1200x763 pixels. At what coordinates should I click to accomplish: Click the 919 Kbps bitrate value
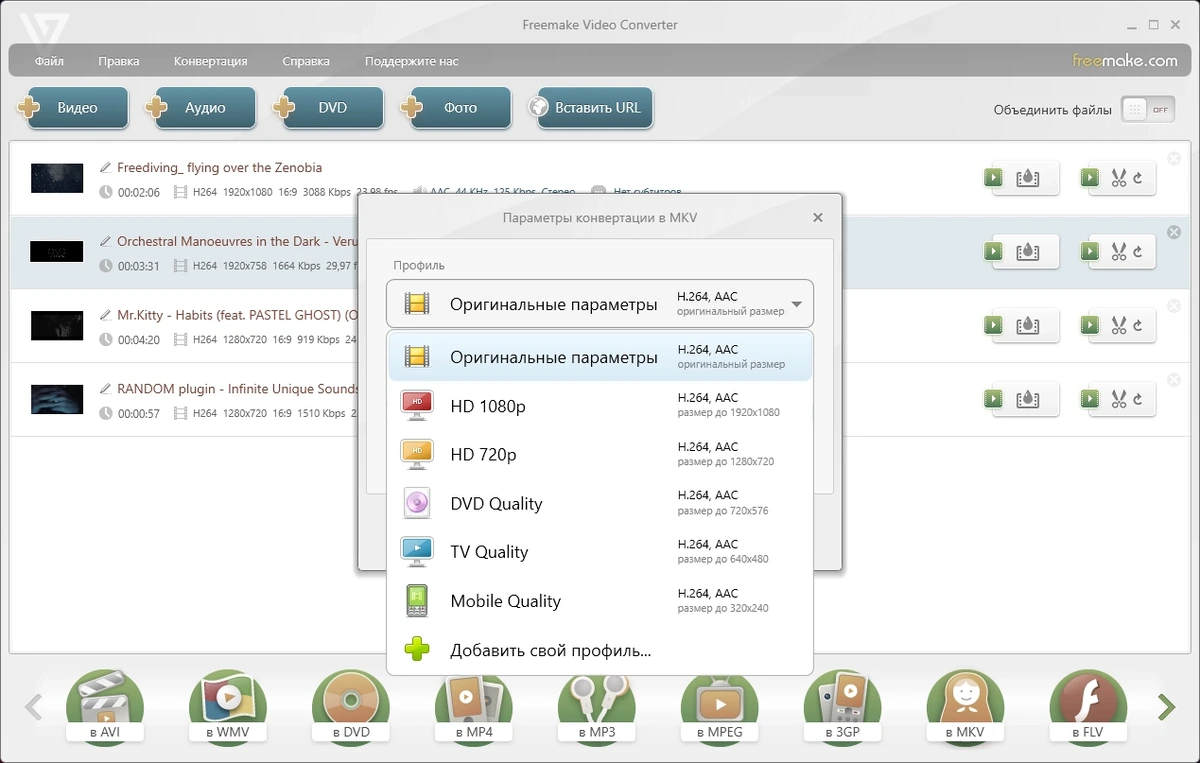[x=319, y=339]
